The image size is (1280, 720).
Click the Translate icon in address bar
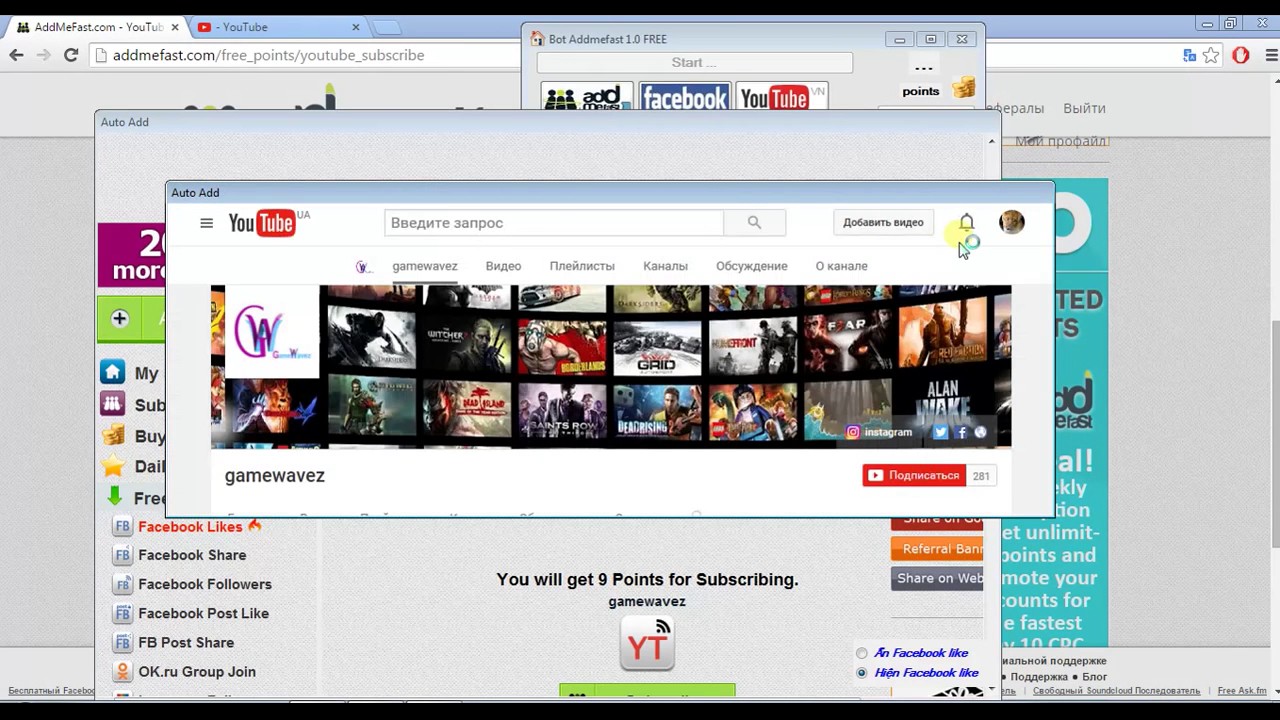pos(1189,56)
